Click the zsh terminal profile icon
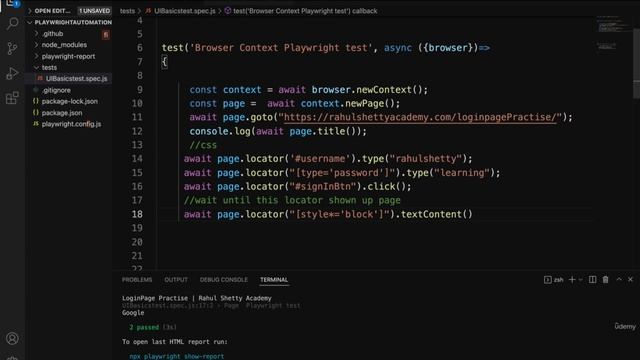Image resolution: width=640 pixels, height=360 pixels. 548,280
